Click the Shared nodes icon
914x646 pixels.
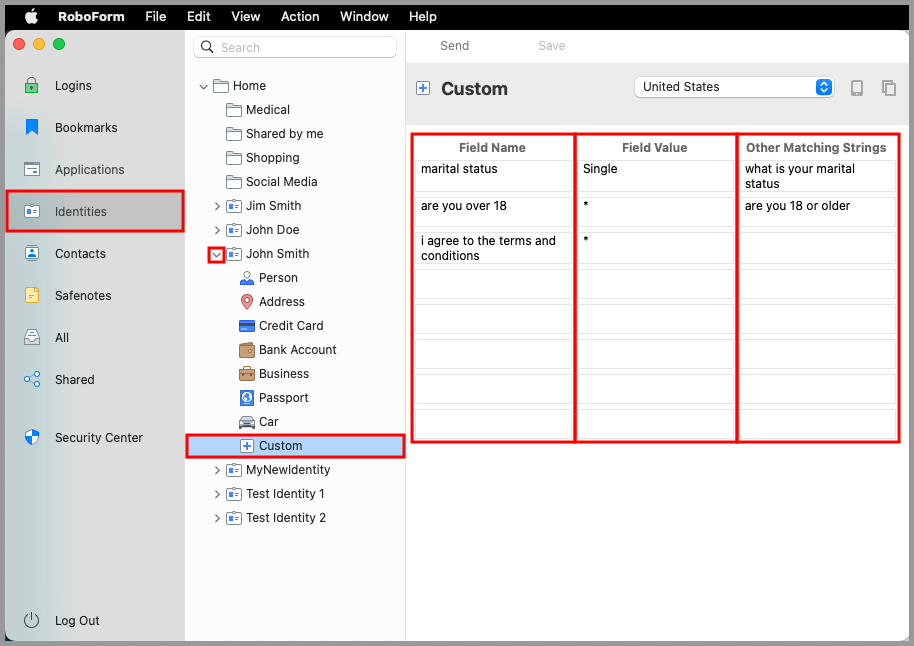coord(31,379)
